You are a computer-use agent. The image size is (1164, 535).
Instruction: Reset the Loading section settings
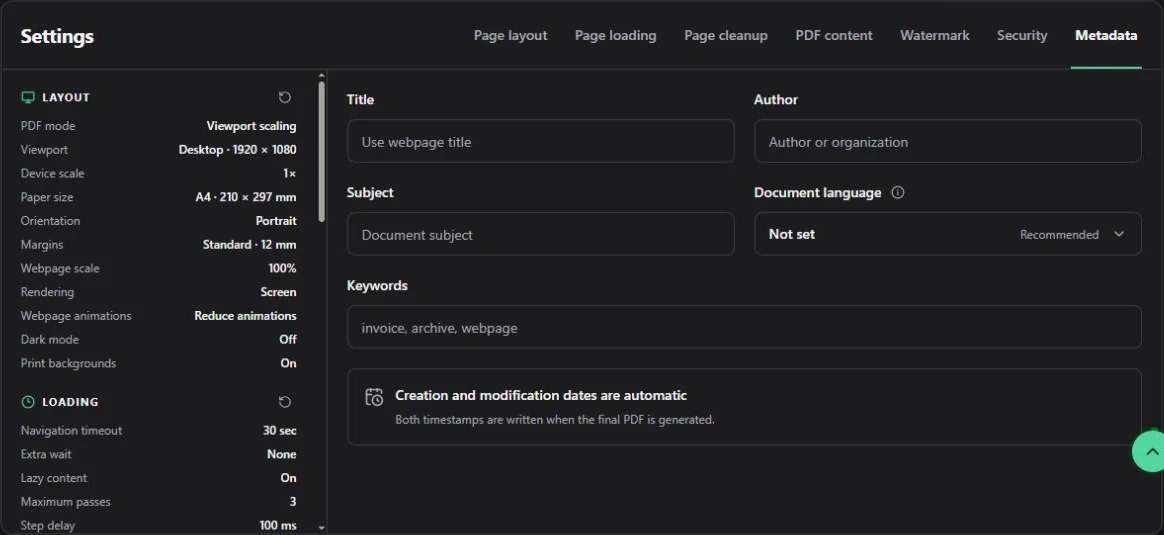coord(285,401)
